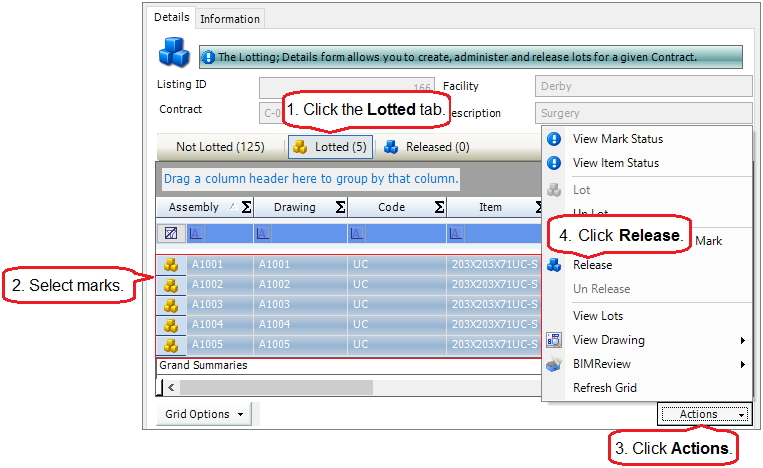
Task: Click the gold lot icon for row A1003
Action: tap(171, 304)
